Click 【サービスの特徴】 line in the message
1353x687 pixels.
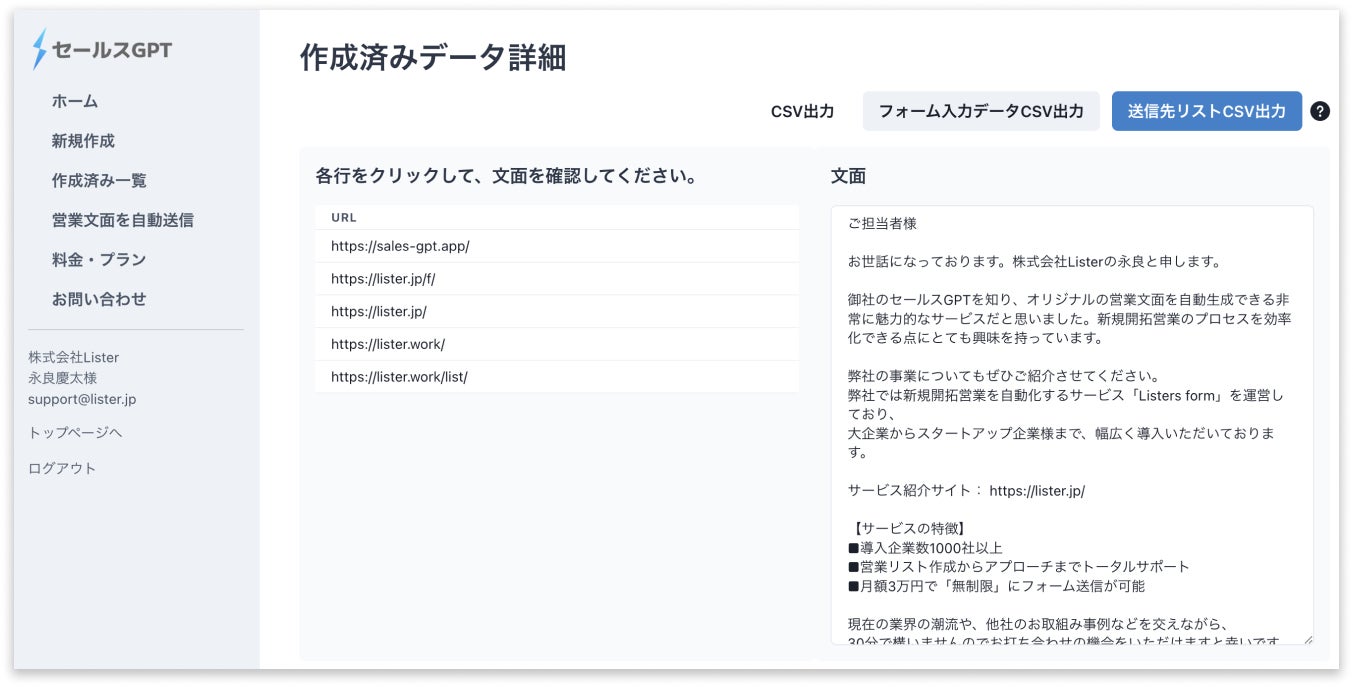(908, 528)
